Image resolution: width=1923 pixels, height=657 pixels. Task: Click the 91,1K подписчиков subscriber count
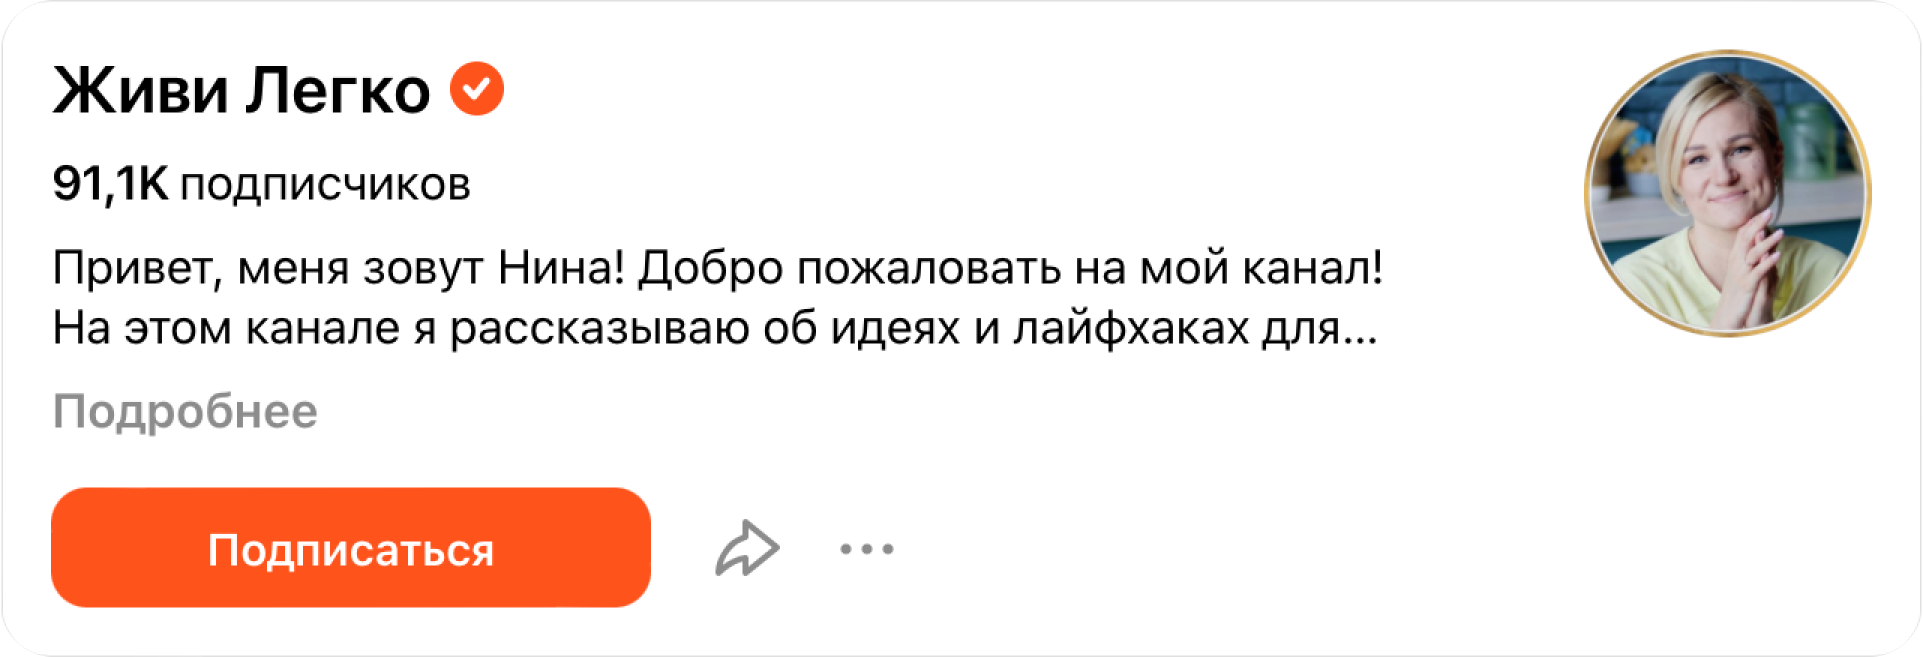tap(261, 184)
